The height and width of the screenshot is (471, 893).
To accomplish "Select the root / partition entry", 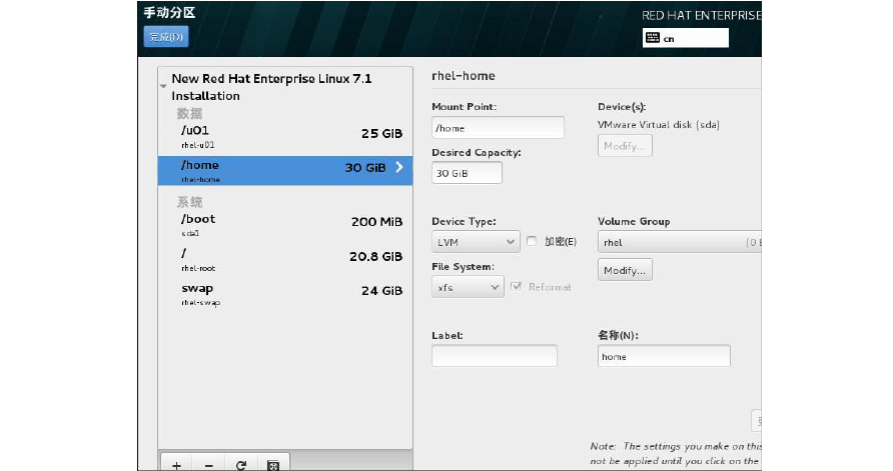I will (285, 259).
